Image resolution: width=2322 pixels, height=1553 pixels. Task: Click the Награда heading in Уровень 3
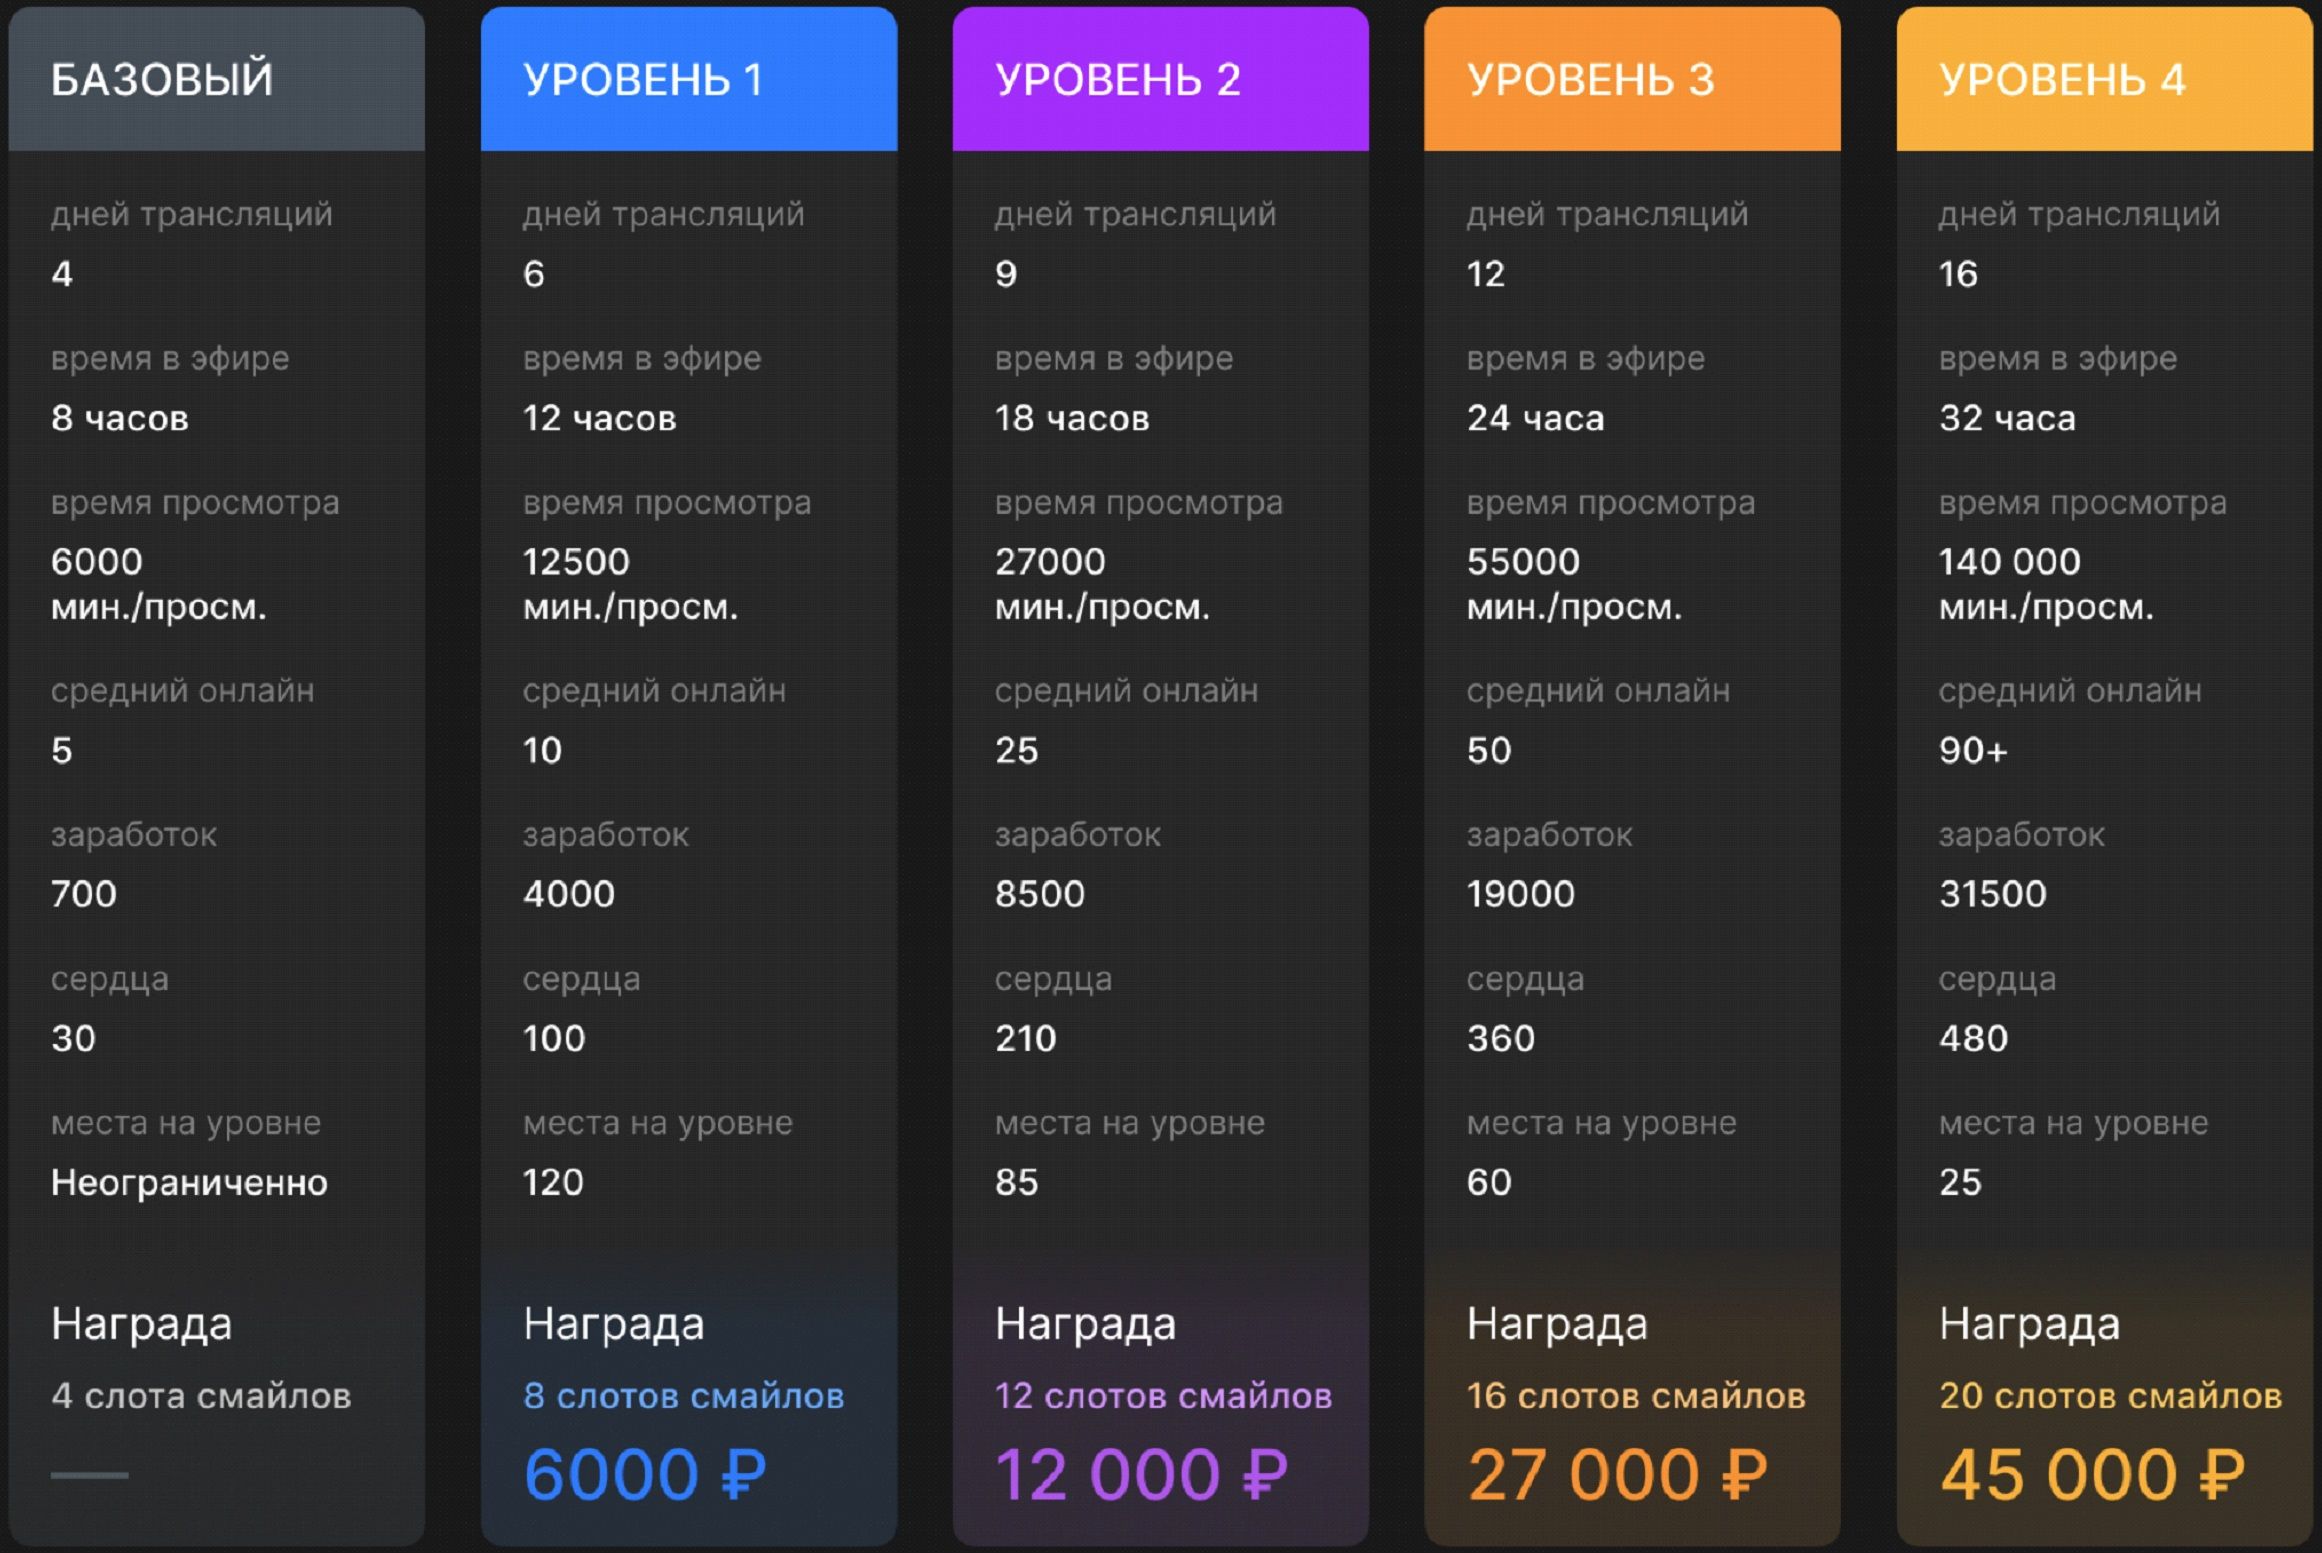click(1556, 1323)
